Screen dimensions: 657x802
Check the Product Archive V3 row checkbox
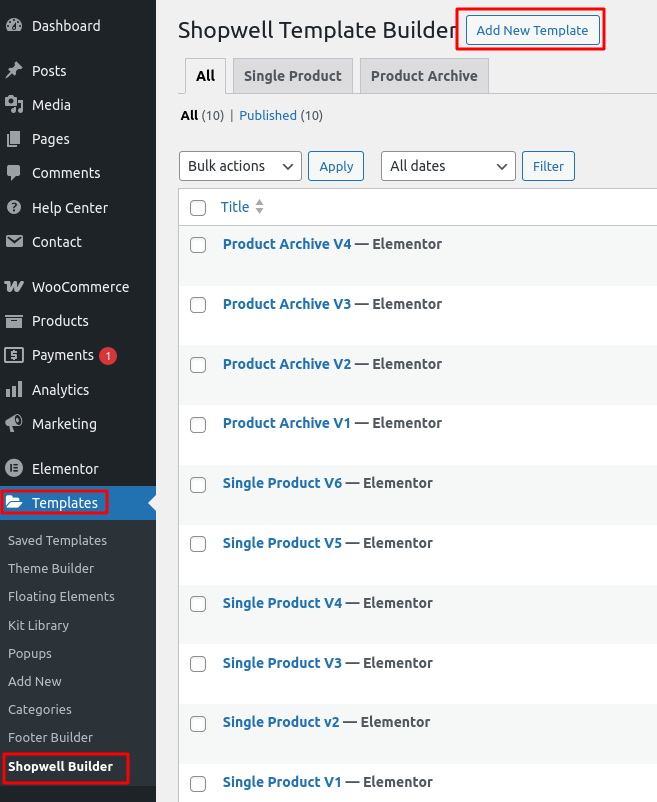pos(198,305)
